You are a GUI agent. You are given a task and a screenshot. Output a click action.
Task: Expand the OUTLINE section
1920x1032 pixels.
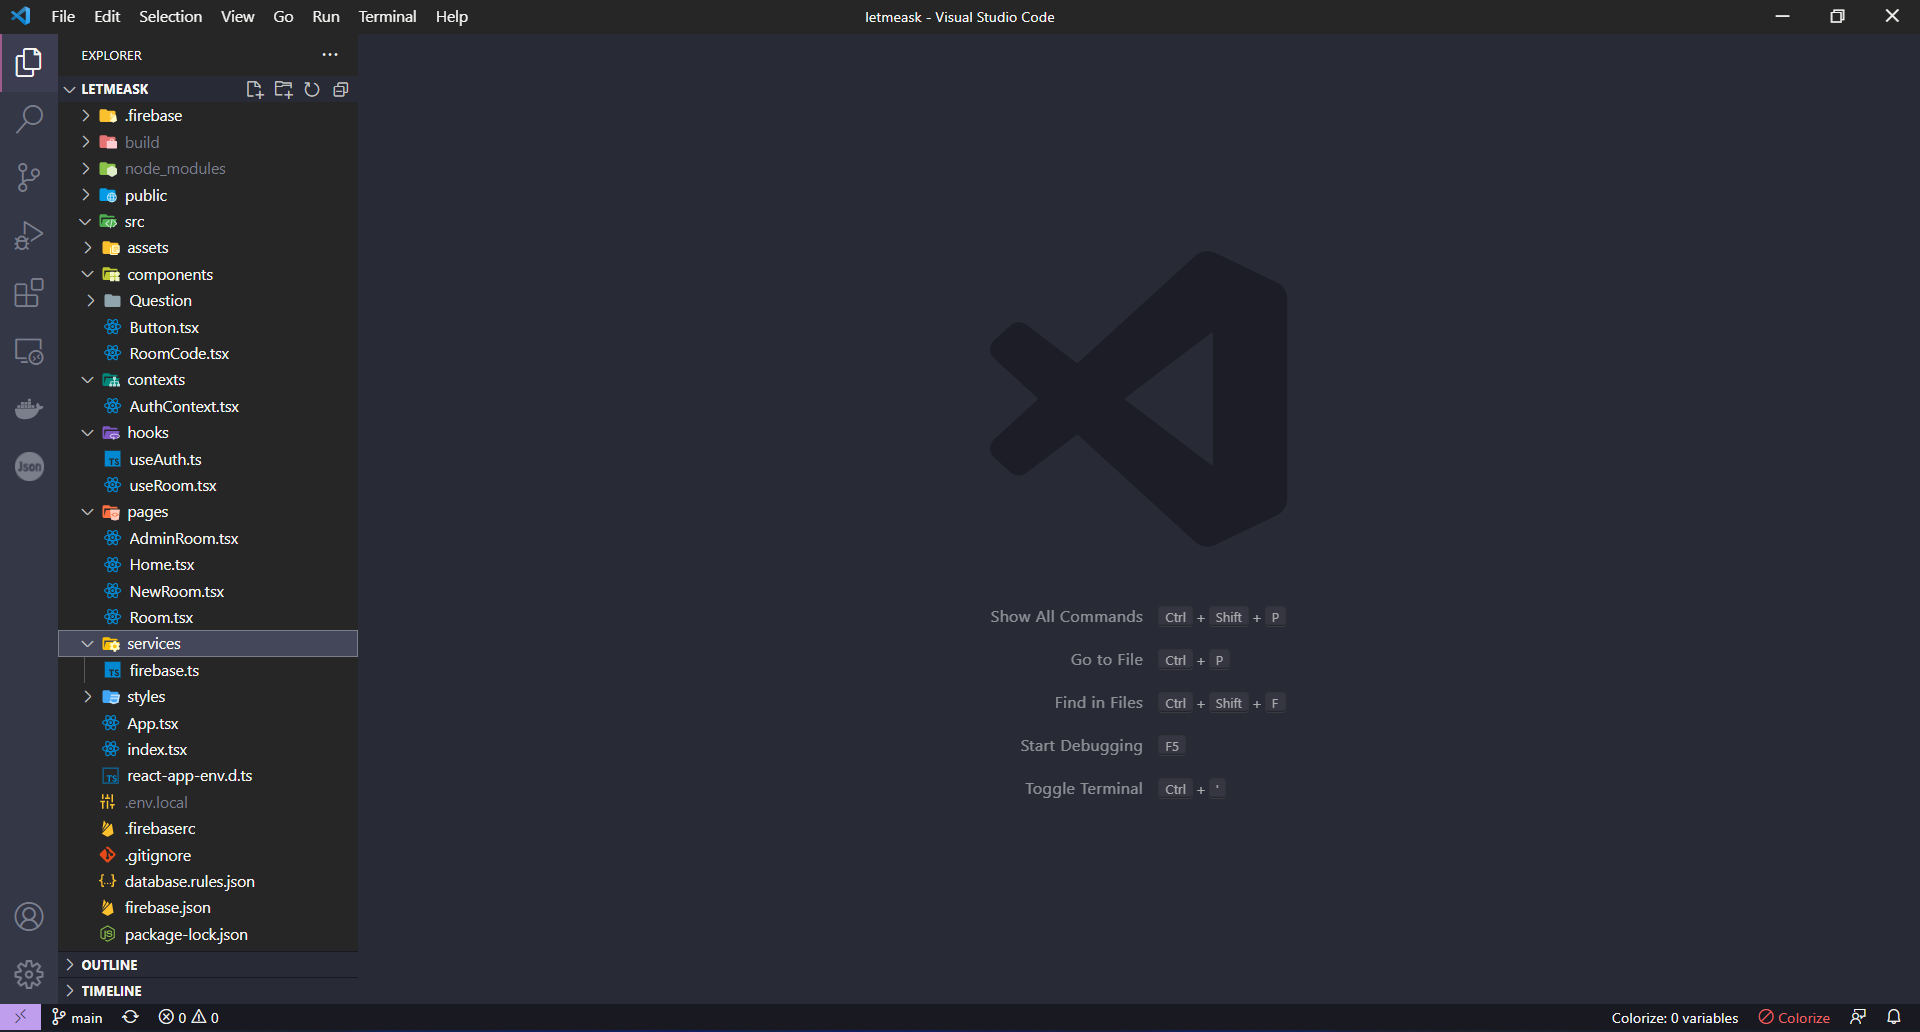point(108,964)
